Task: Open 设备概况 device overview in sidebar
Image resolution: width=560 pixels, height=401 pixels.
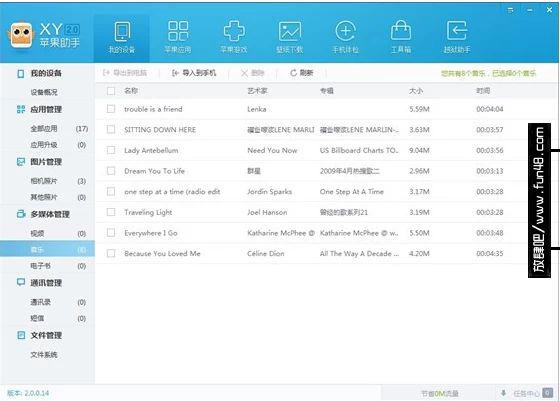Action: click(44, 92)
